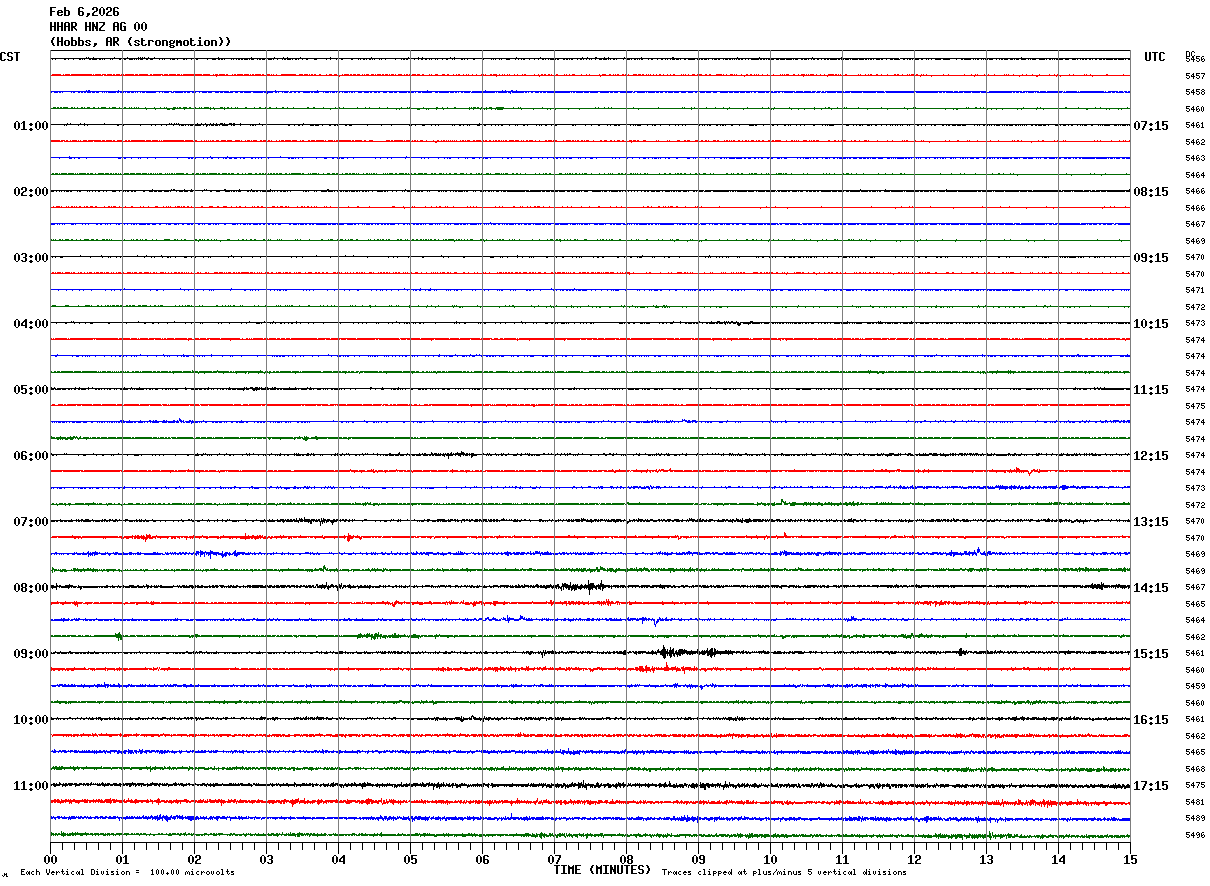The width and height of the screenshot is (1210, 886).
Task: Select the 08 minute mark on bottom axis
Action: point(626,859)
